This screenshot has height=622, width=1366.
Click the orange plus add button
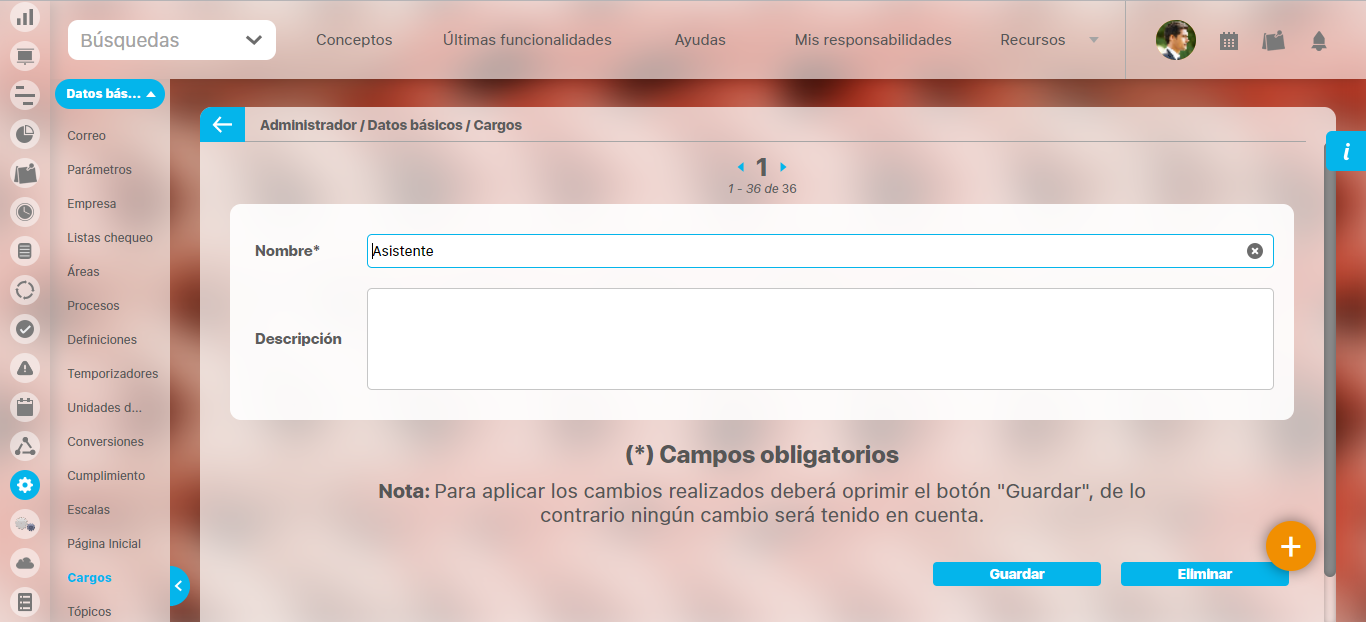(1290, 547)
